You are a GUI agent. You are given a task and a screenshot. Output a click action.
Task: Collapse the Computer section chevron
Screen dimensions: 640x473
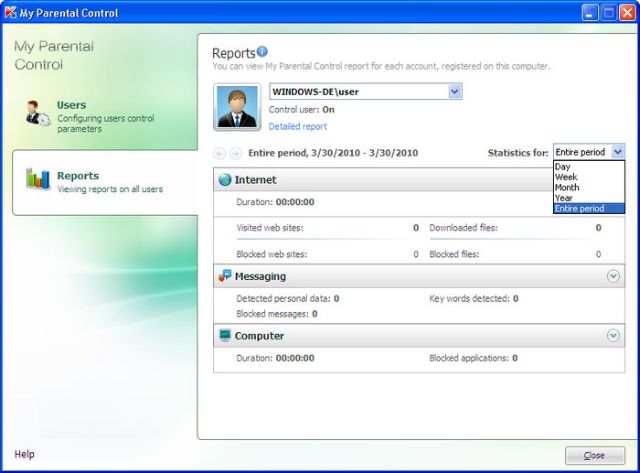[x=613, y=336]
